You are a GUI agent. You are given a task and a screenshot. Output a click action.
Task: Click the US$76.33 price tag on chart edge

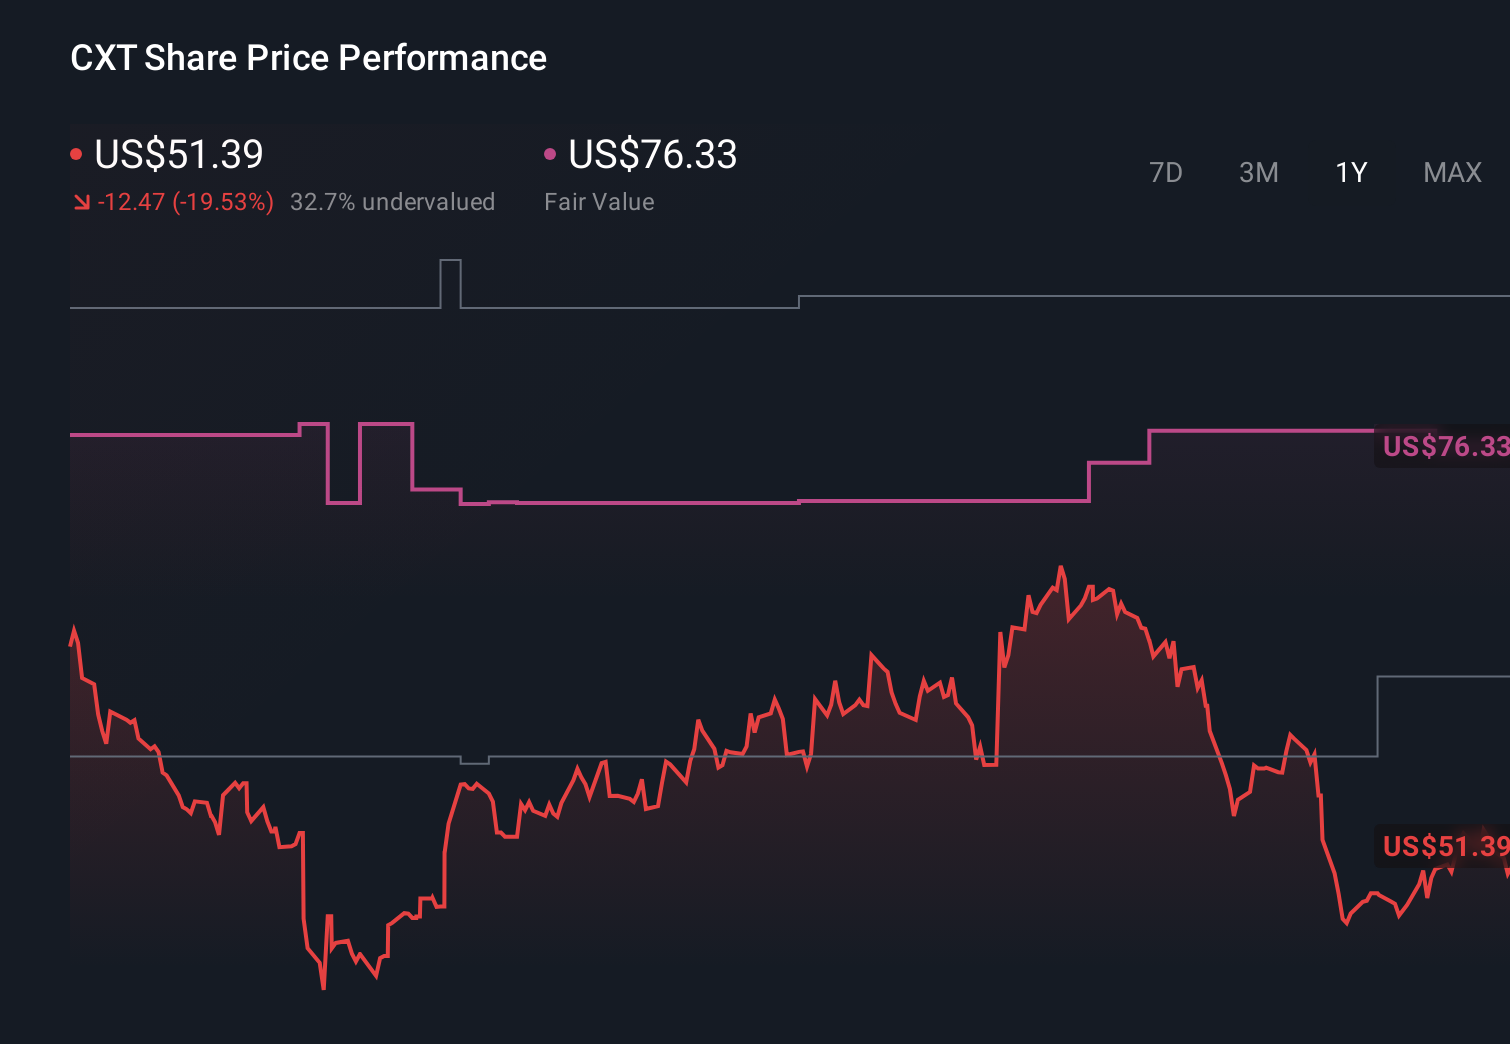tap(1443, 448)
